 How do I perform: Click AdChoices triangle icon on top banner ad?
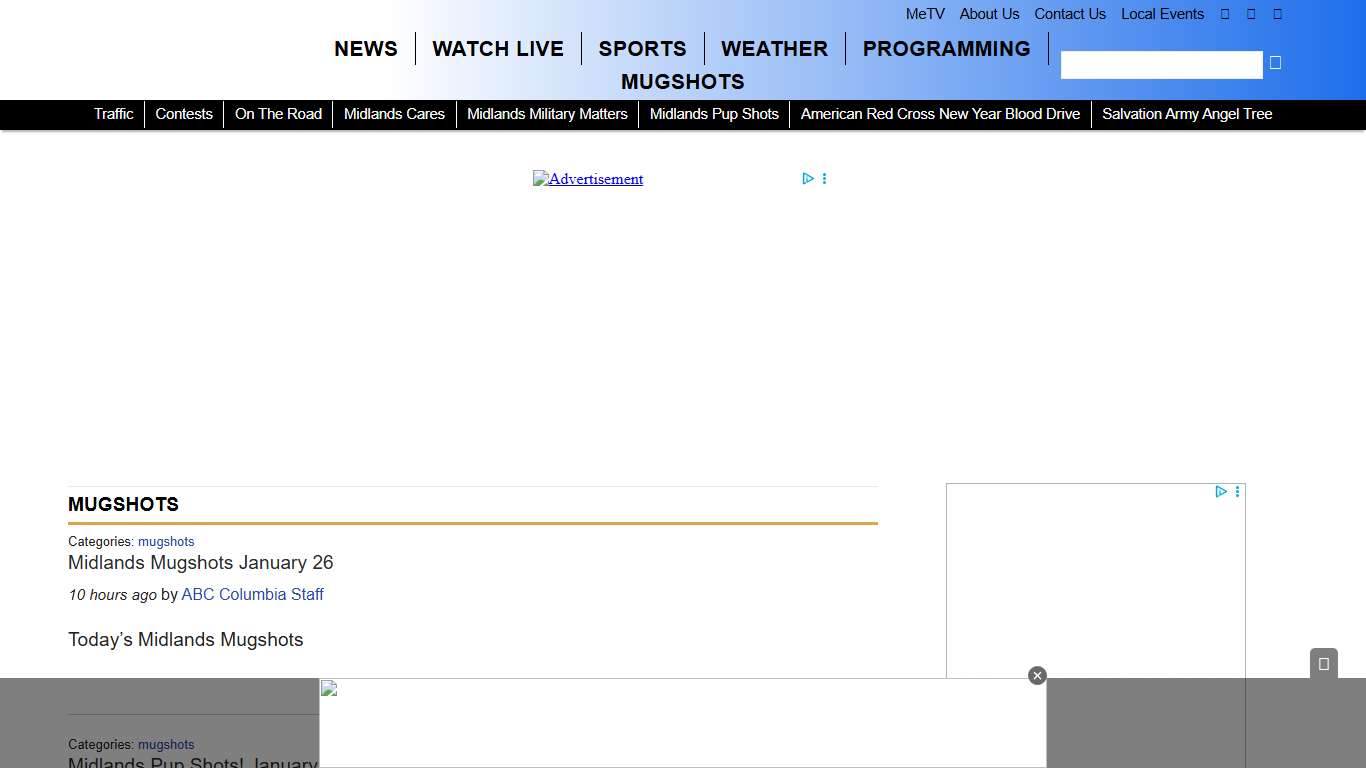coord(807,179)
